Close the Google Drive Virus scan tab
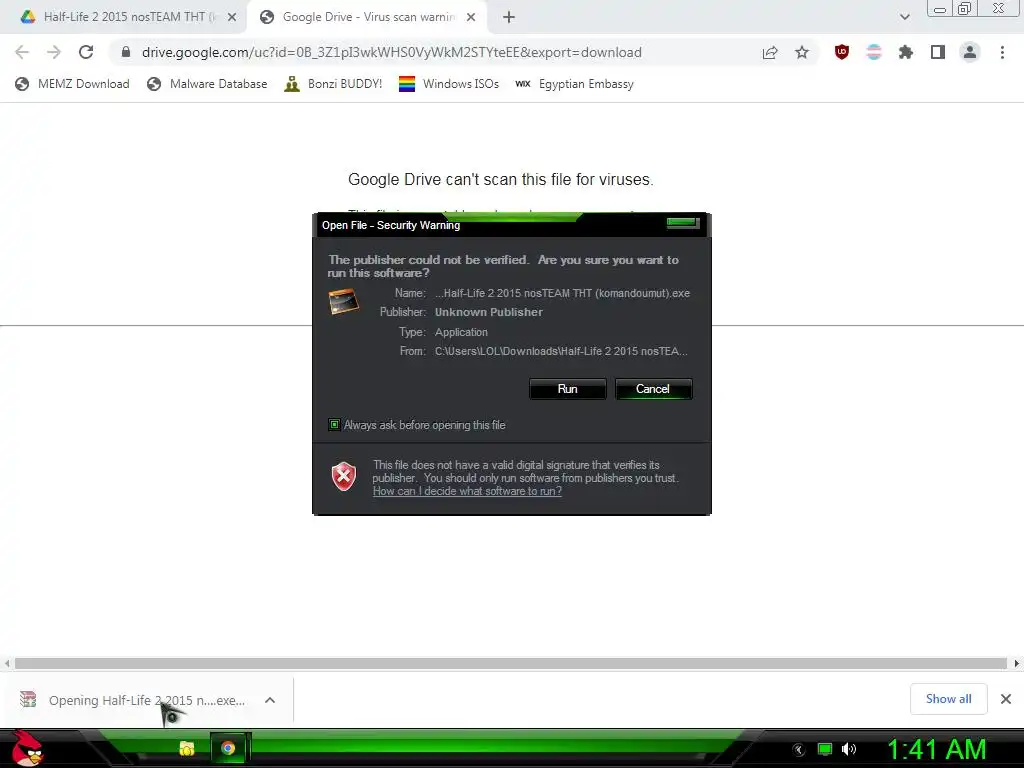 471,18
